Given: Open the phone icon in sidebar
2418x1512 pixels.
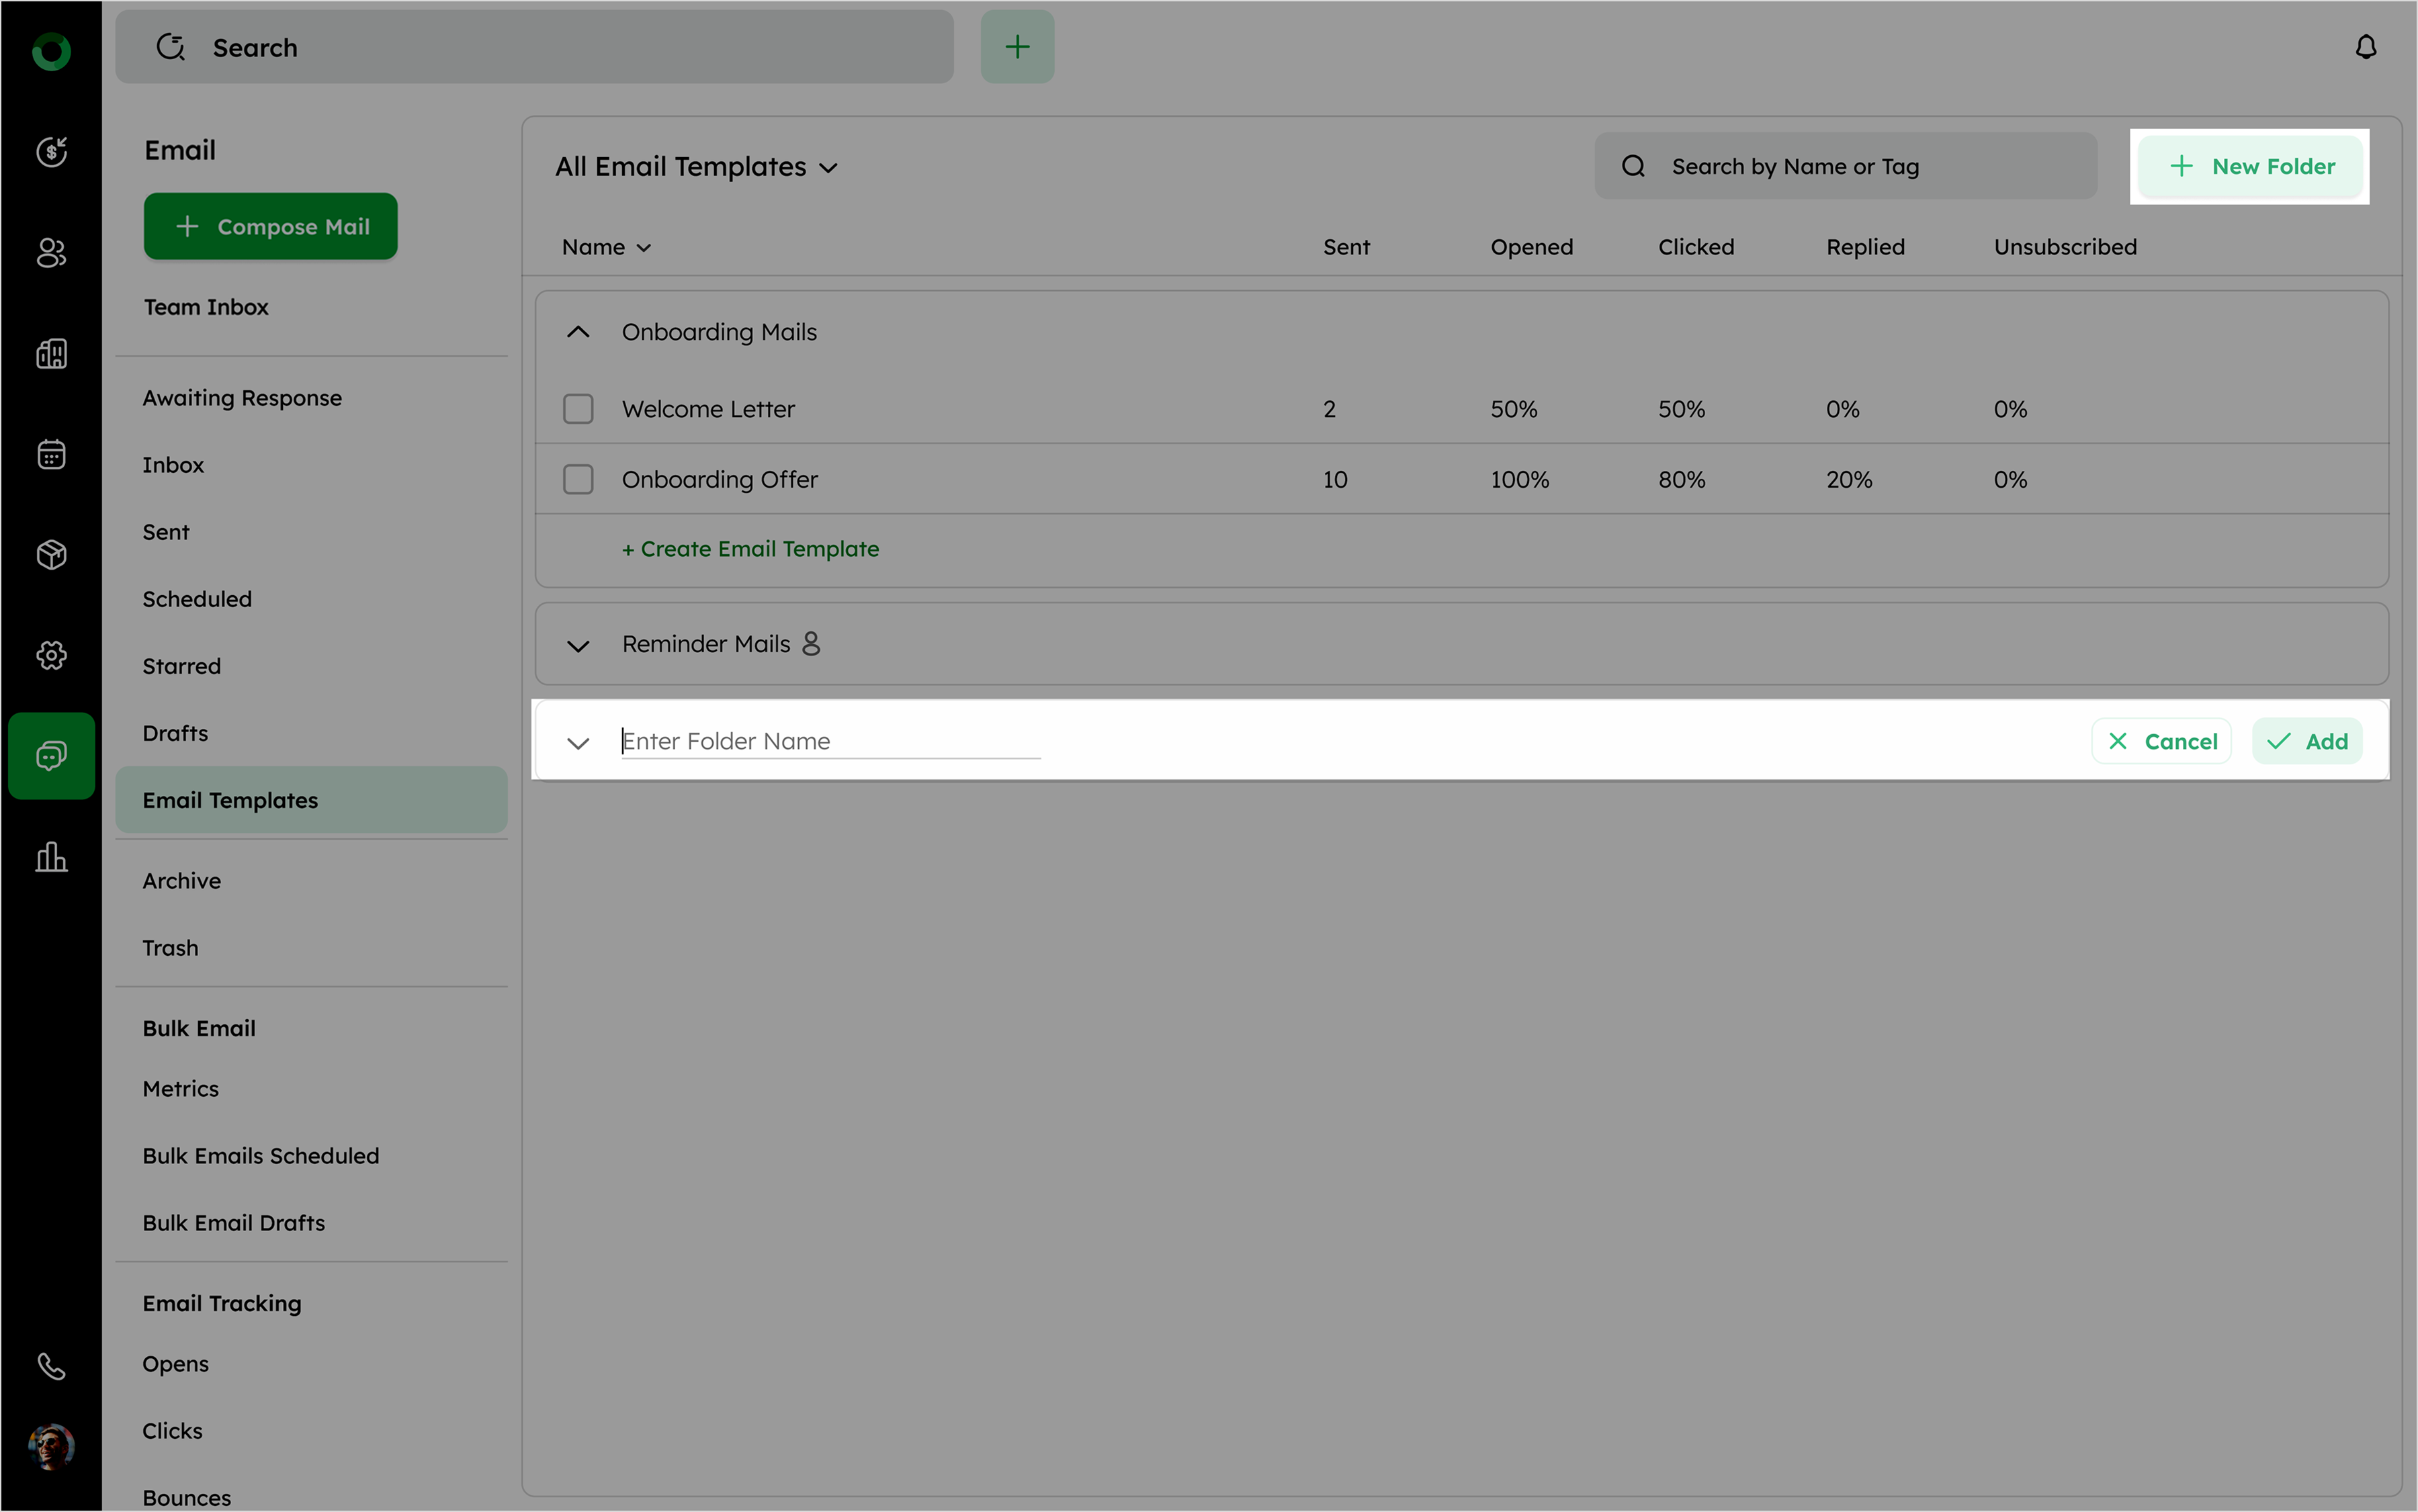Looking at the screenshot, I should point(51,1365).
